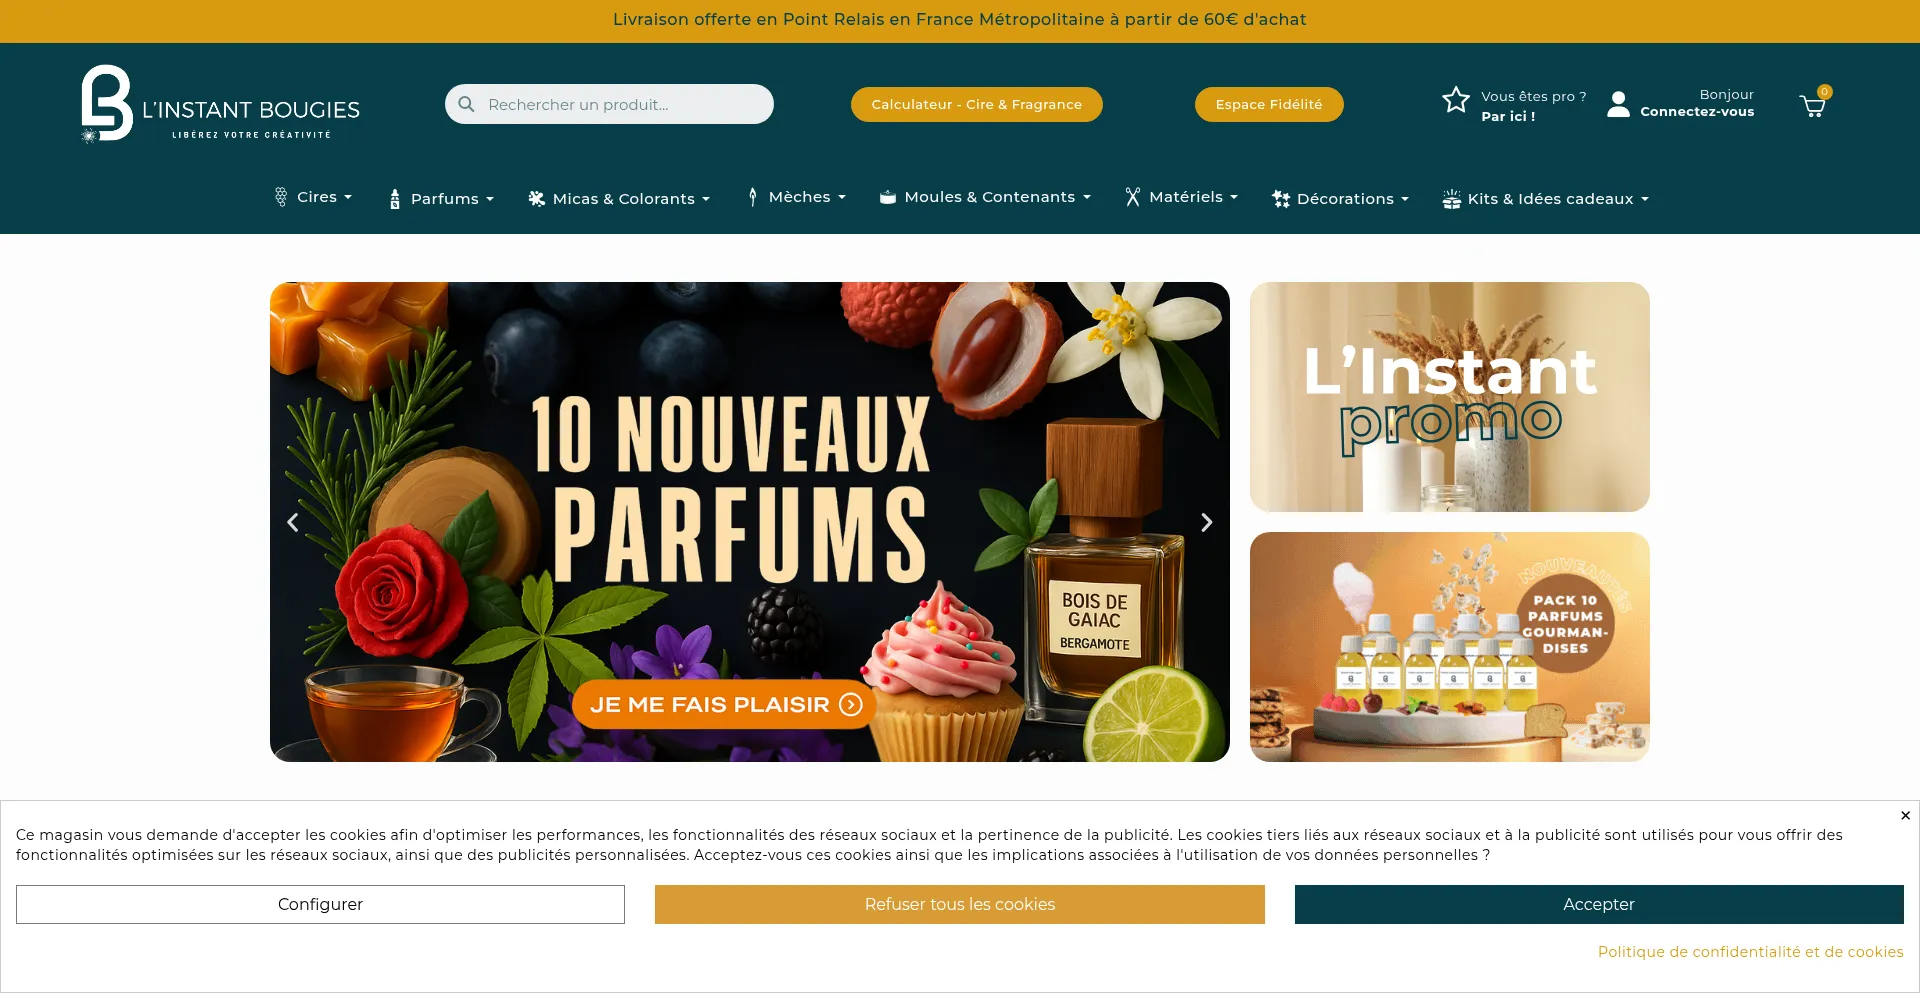
Task: Close the cookie banner
Action: [1905, 815]
